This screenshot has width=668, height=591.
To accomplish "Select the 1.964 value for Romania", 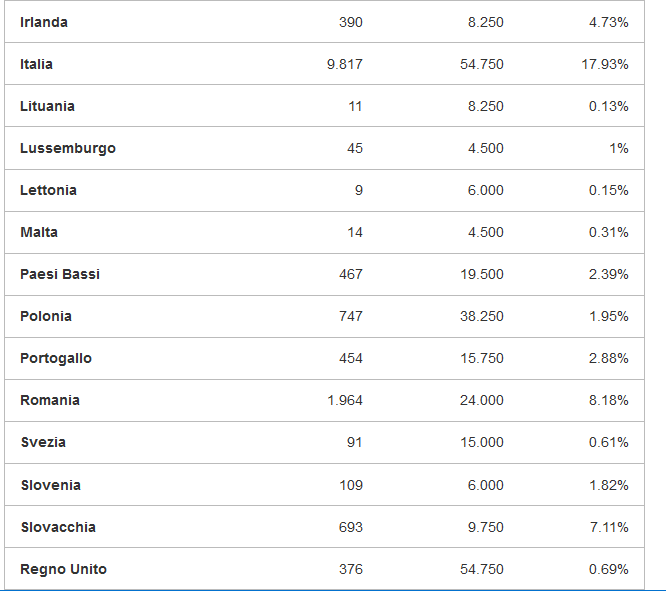I will point(345,400).
